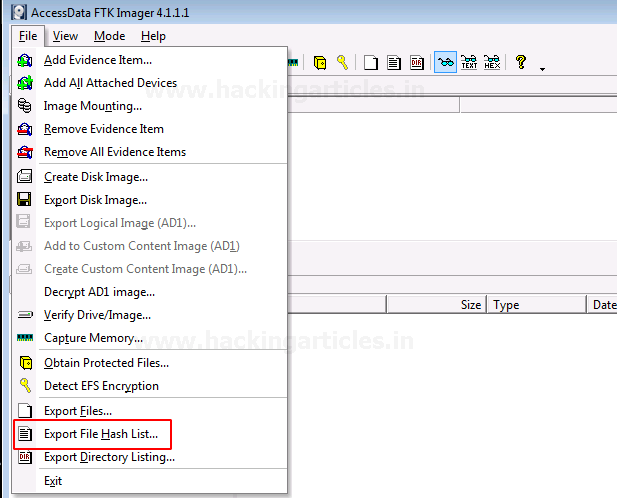Click Obtain Protected Files toolbar button
The image size is (617, 498).
click(320, 63)
